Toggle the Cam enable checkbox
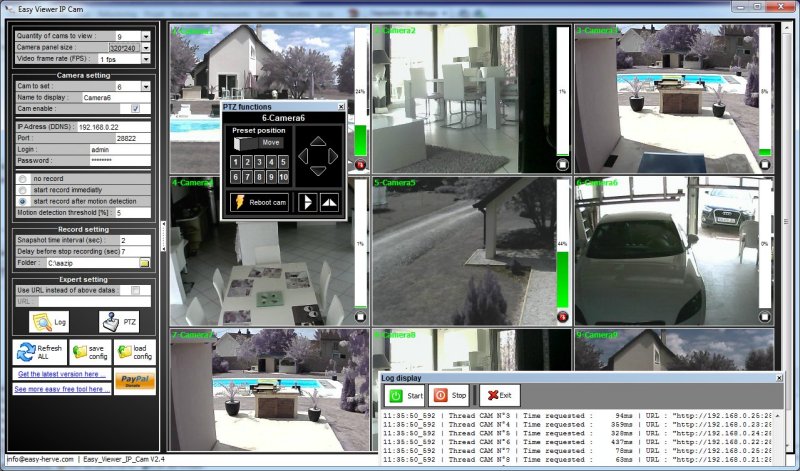The image size is (800, 471). point(135,109)
